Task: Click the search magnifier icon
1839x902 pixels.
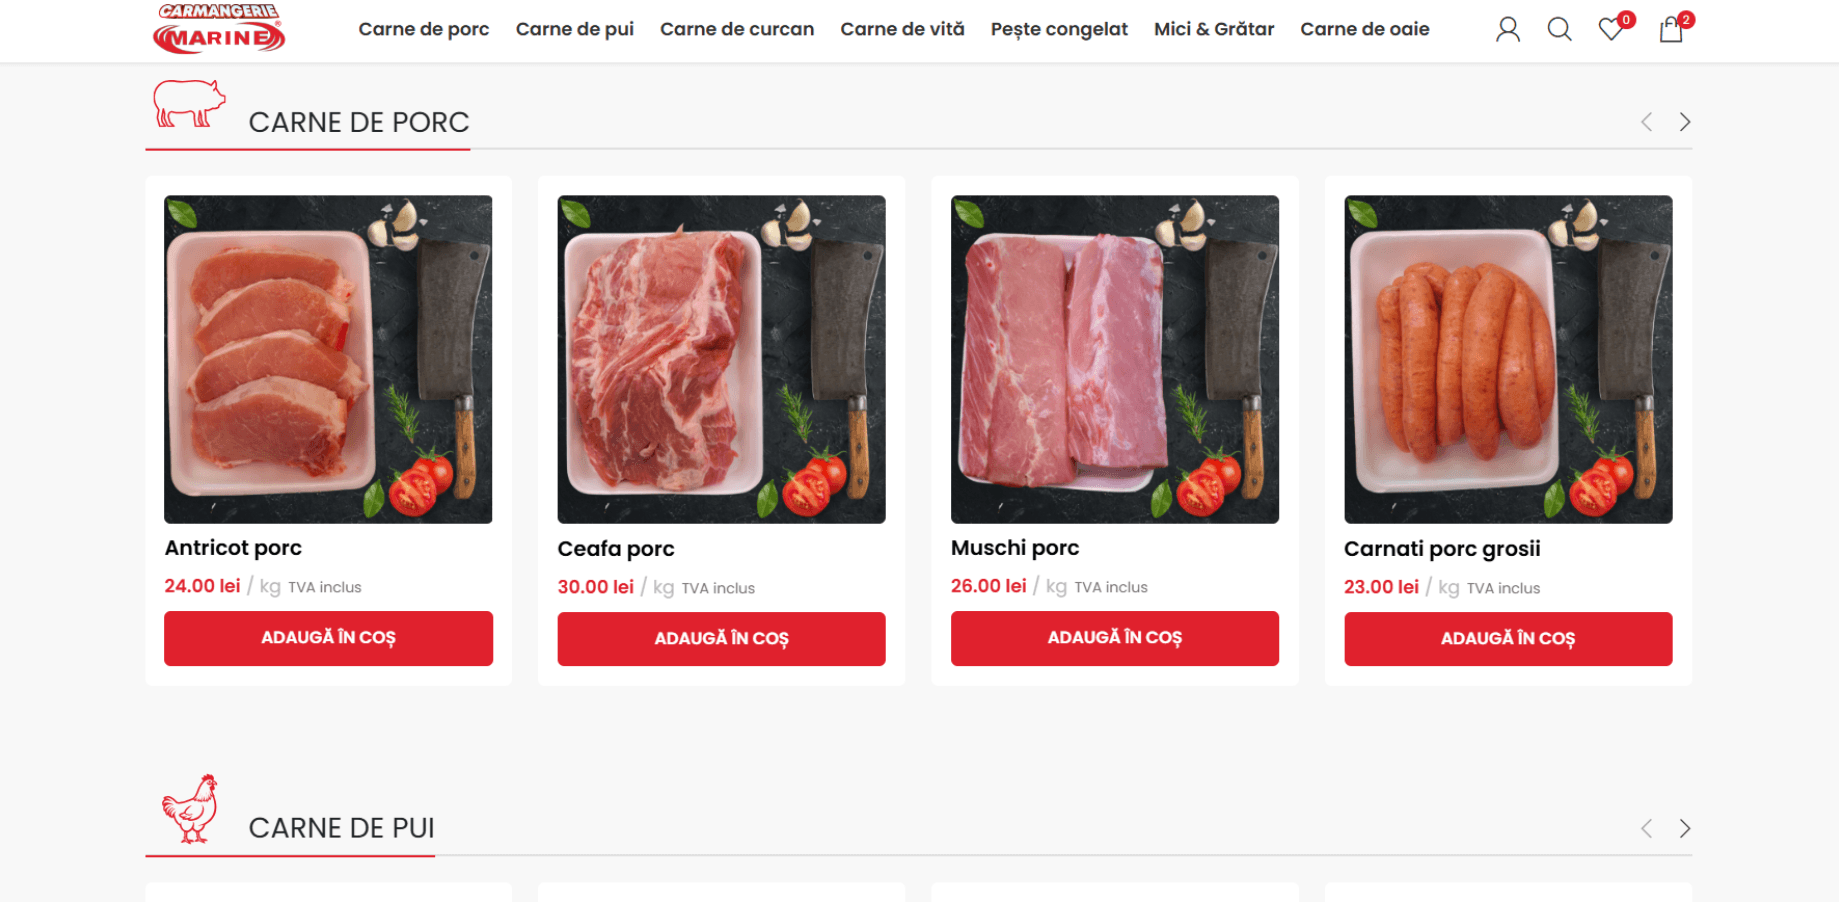Action: click(x=1559, y=30)
